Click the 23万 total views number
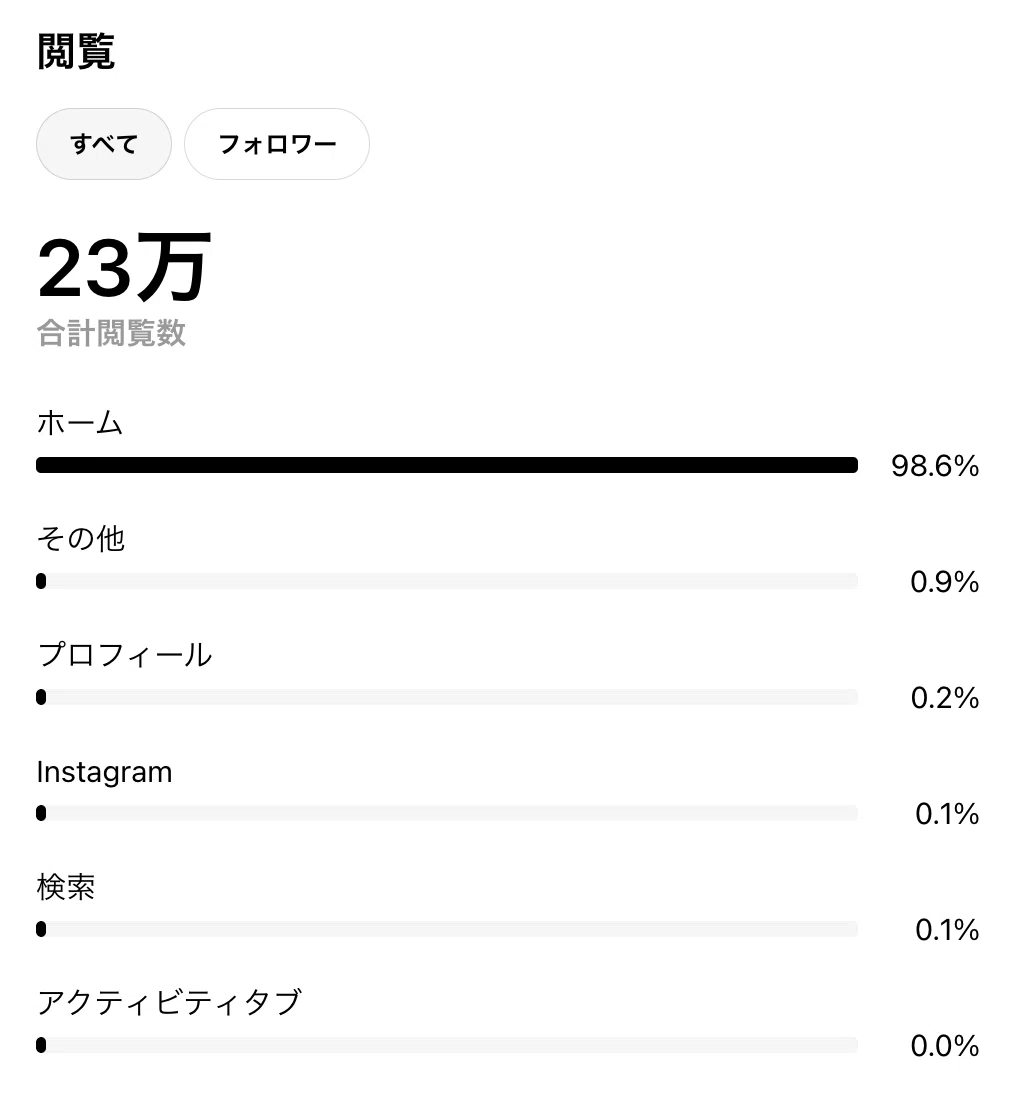The image size is (1018, 1106). coord(124,267)
